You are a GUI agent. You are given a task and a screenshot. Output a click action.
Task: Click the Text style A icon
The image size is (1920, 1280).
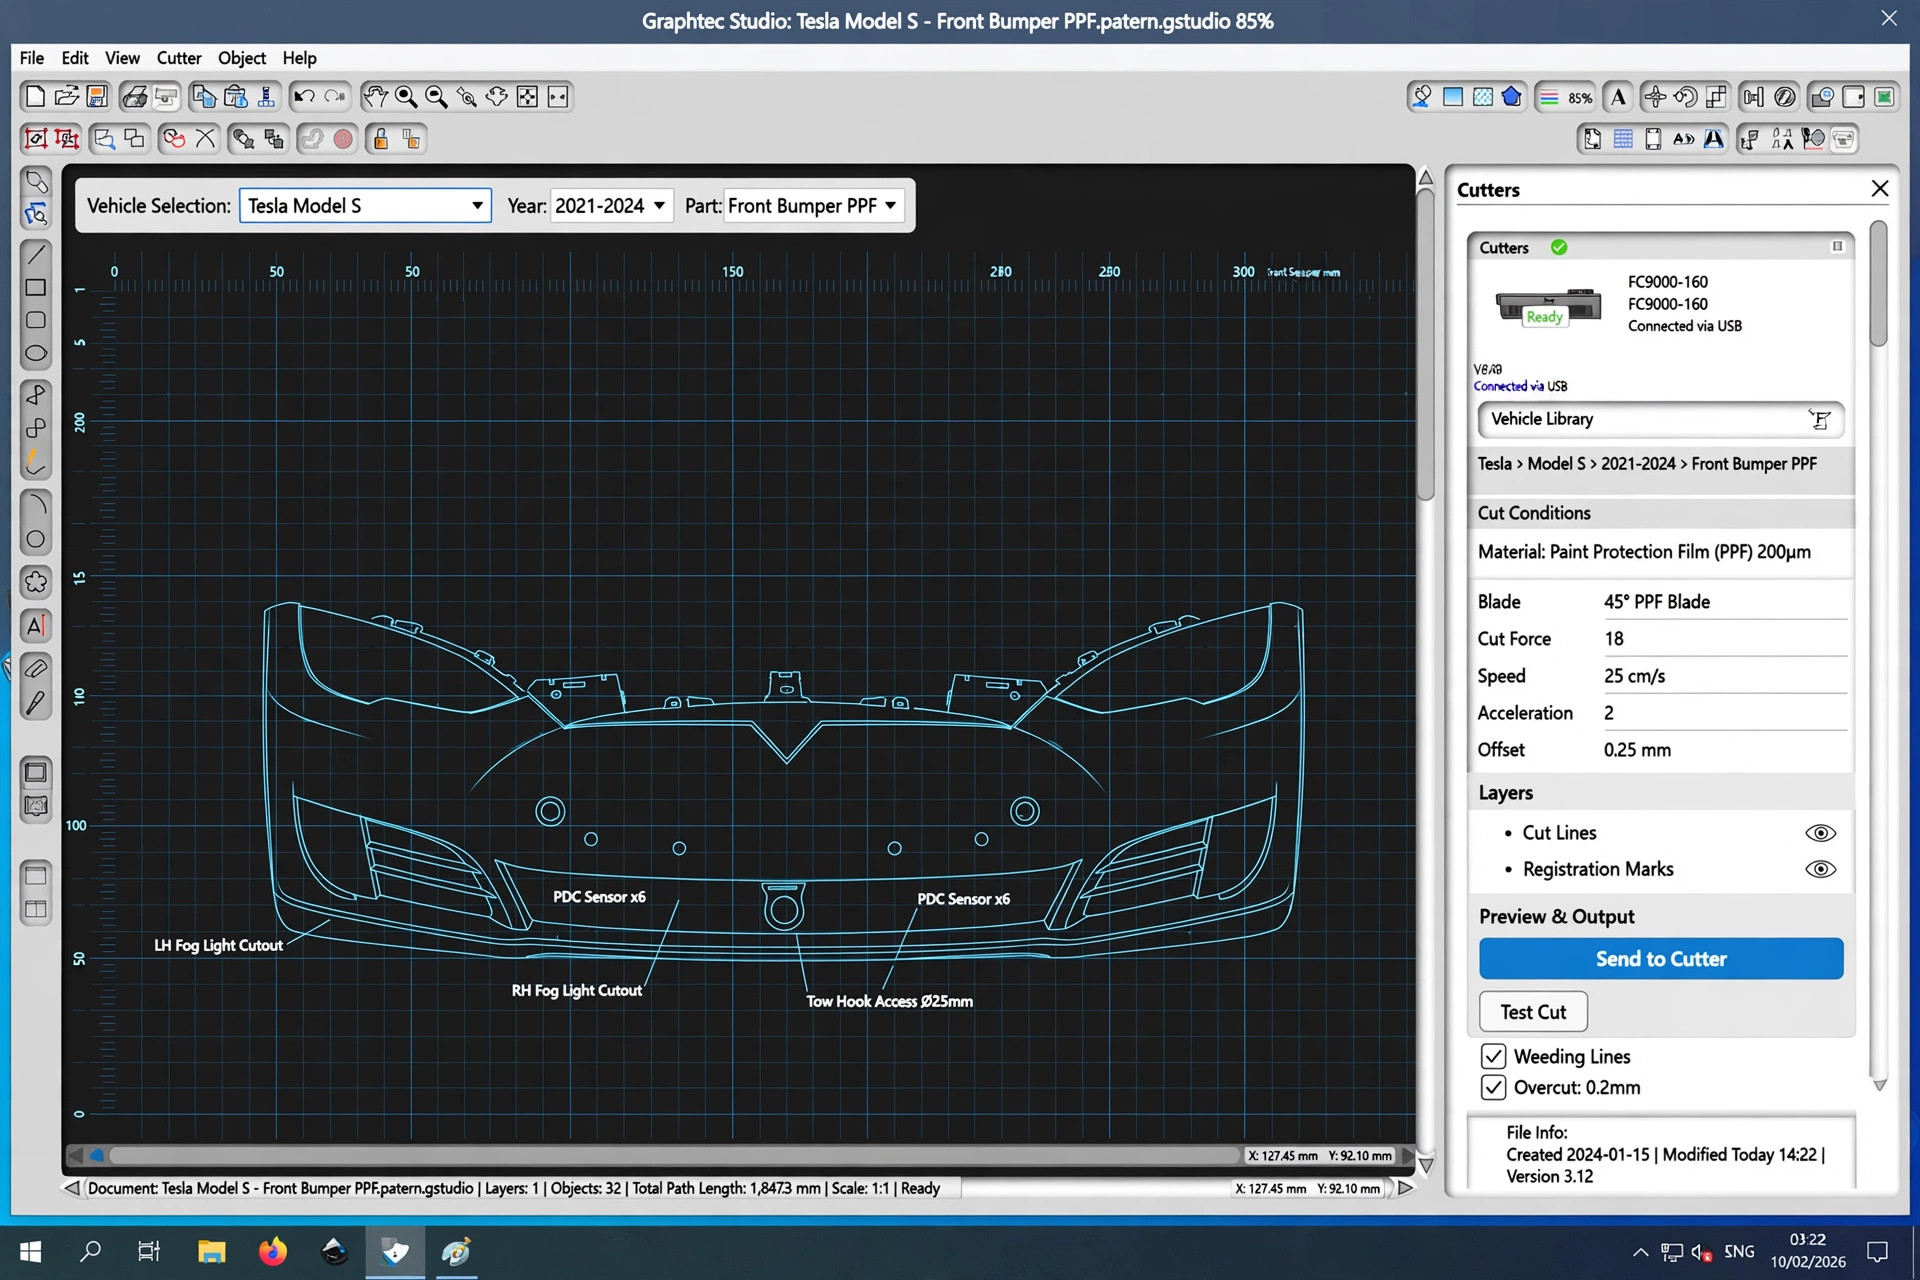[x=1618, y=97]
